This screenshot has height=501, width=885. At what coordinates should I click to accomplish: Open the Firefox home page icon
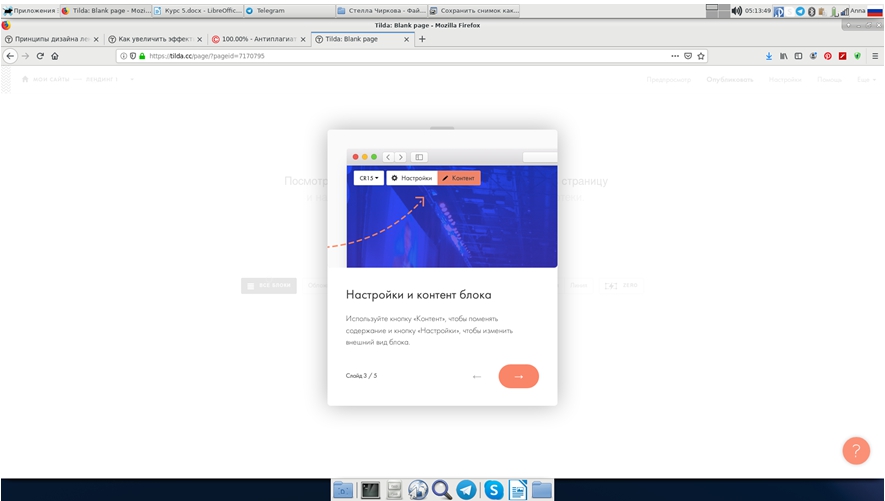[x=55, y=56]
